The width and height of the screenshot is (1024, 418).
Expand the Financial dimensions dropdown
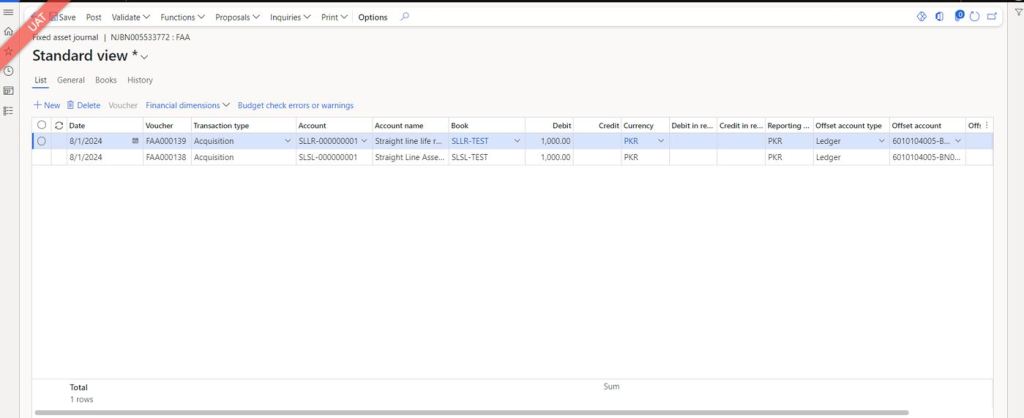pos(188,105)
